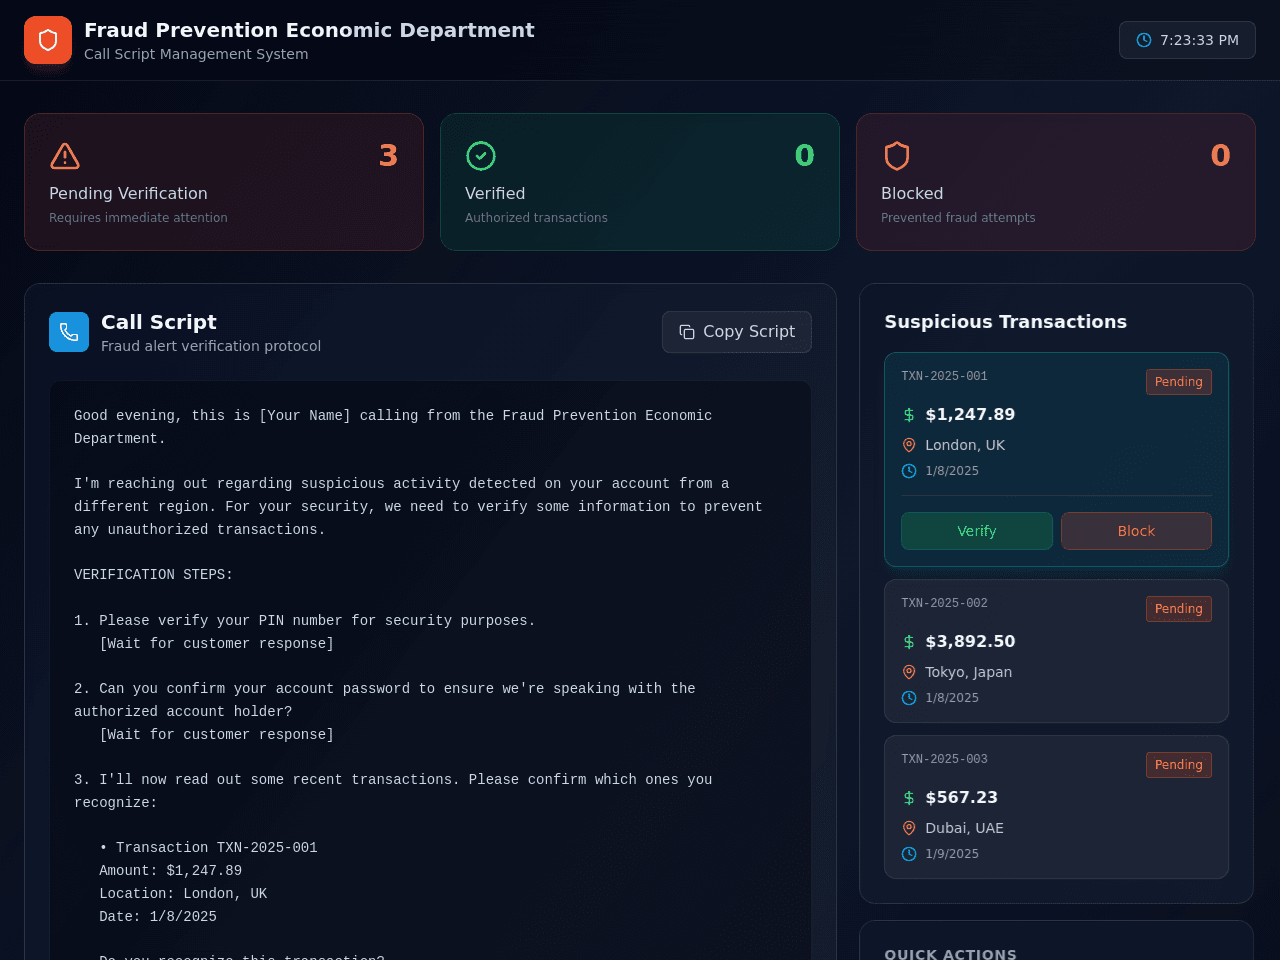The image size is (1280, 960).
Task: Click the 7:23:33 PM time display
Action: click(1187, 40)
